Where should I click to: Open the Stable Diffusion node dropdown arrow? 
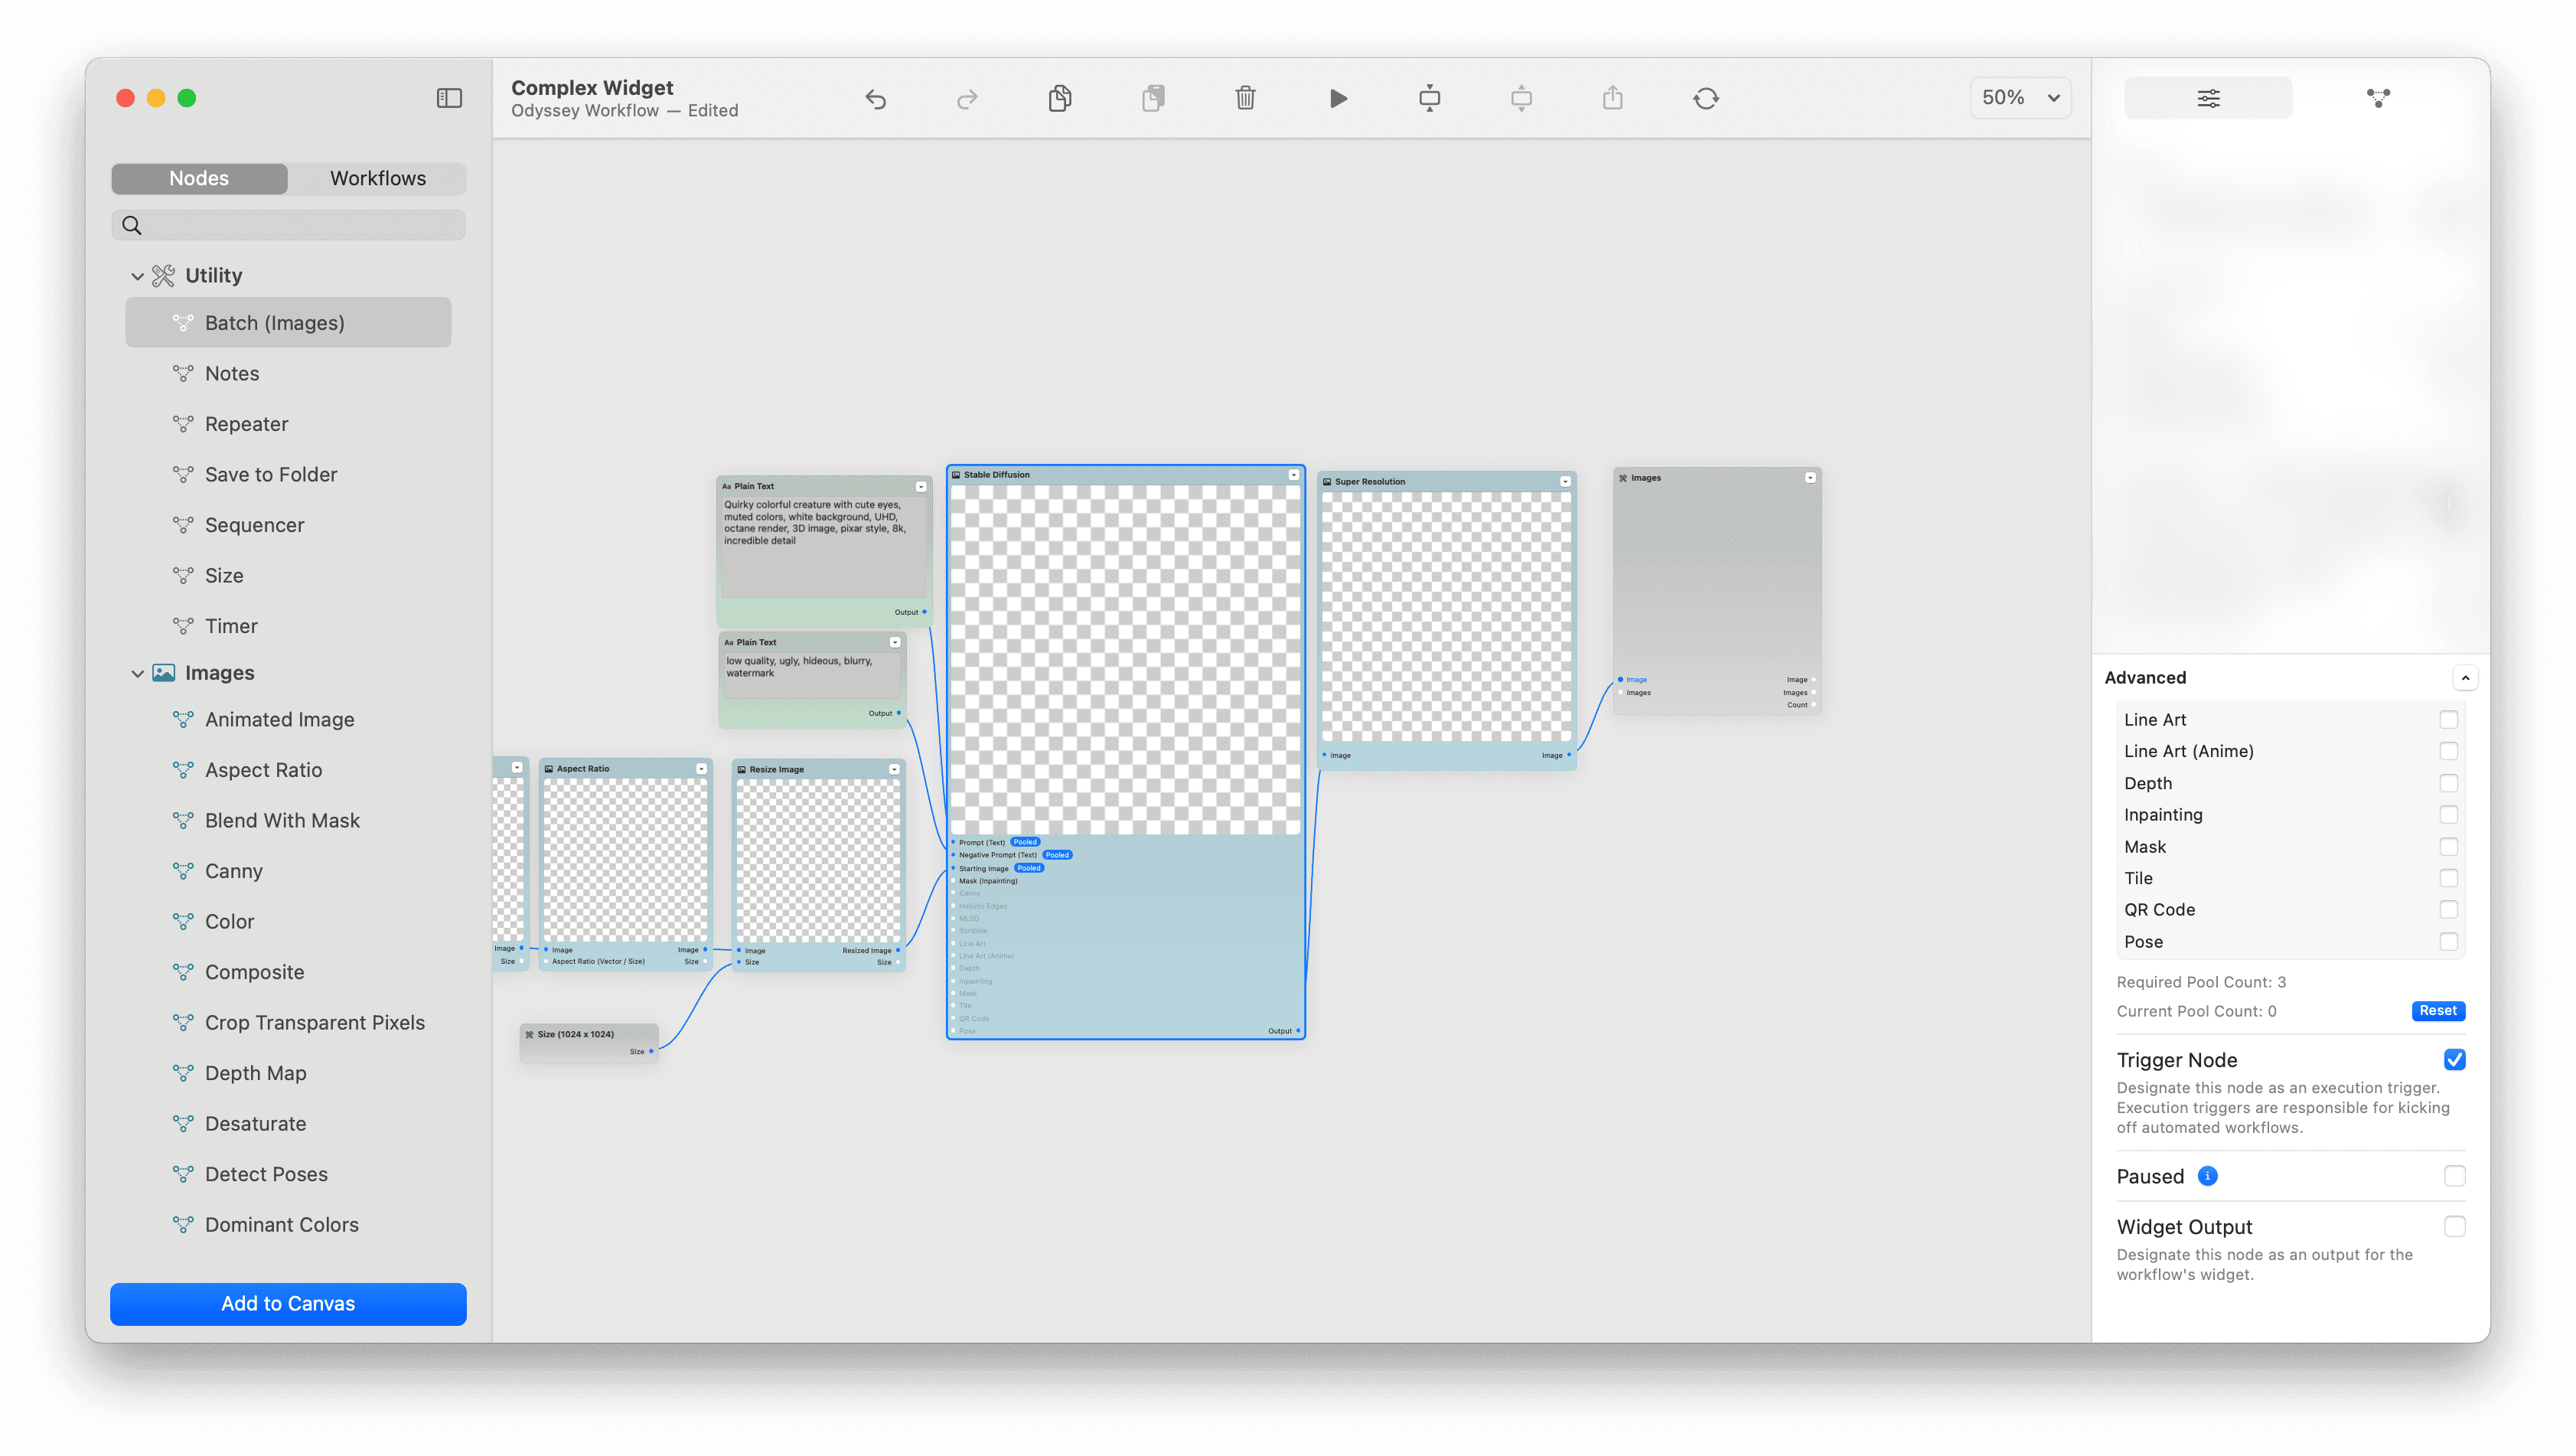point(1294,475)
